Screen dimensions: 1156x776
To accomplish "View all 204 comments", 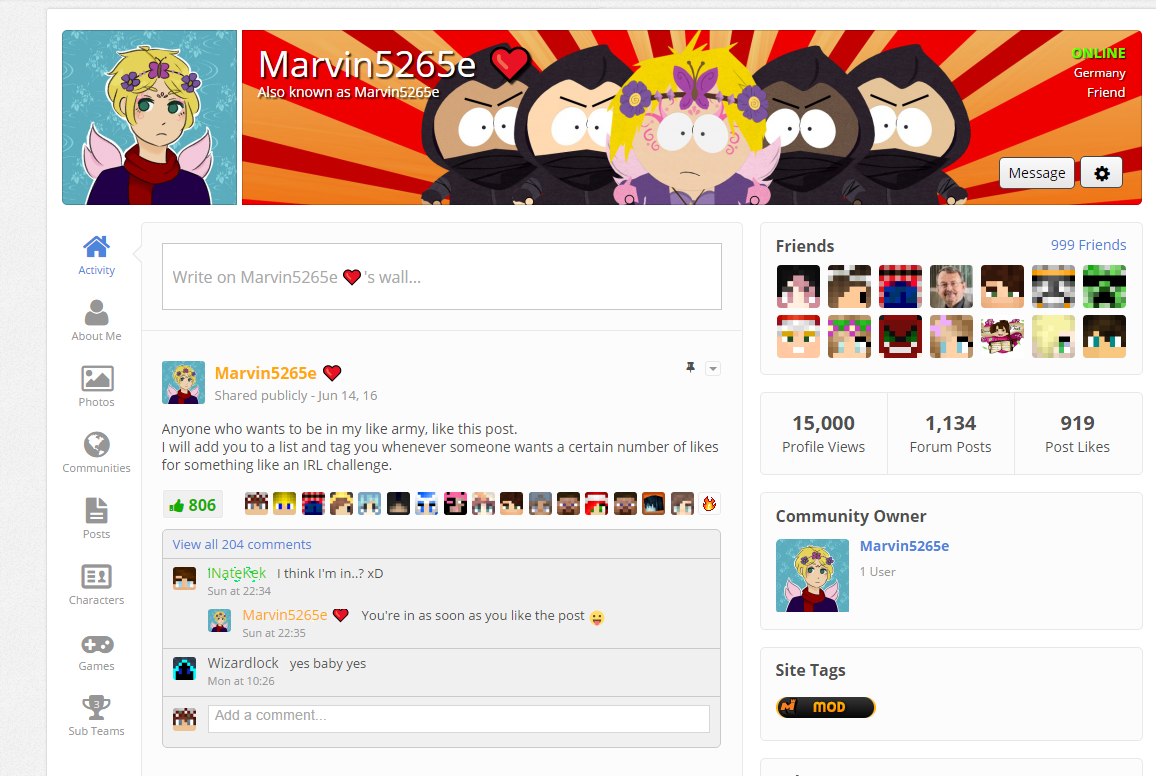I will pos(242,545).
